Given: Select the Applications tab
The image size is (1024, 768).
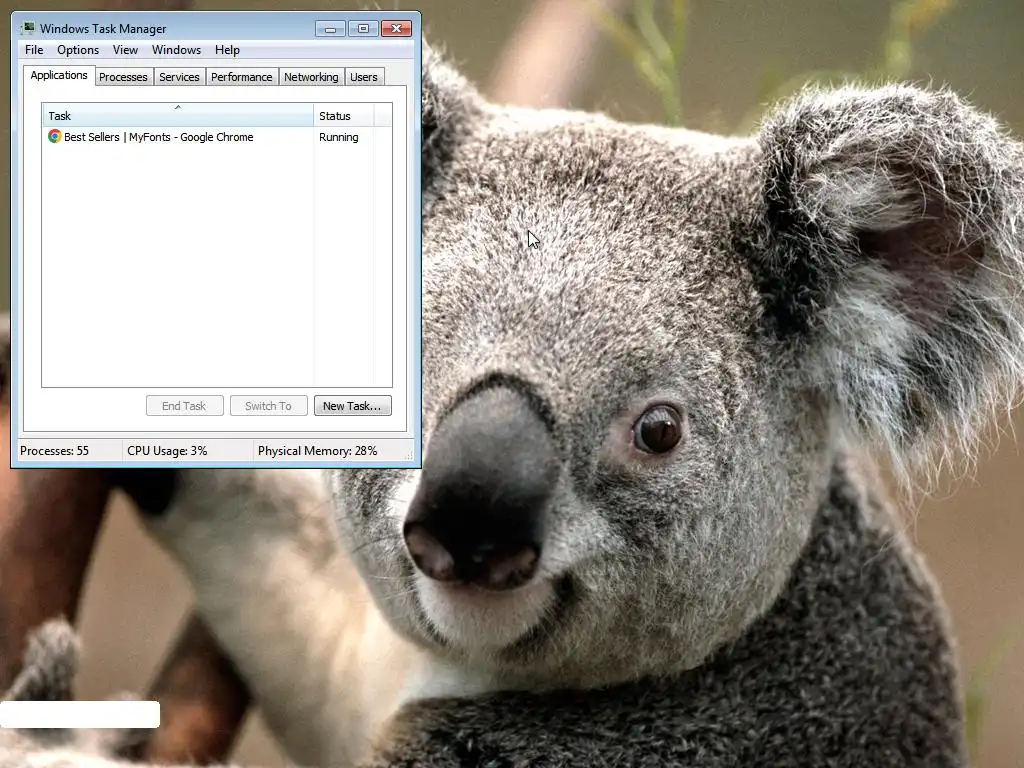Looking at the screenshot, I should pos(59,75).
